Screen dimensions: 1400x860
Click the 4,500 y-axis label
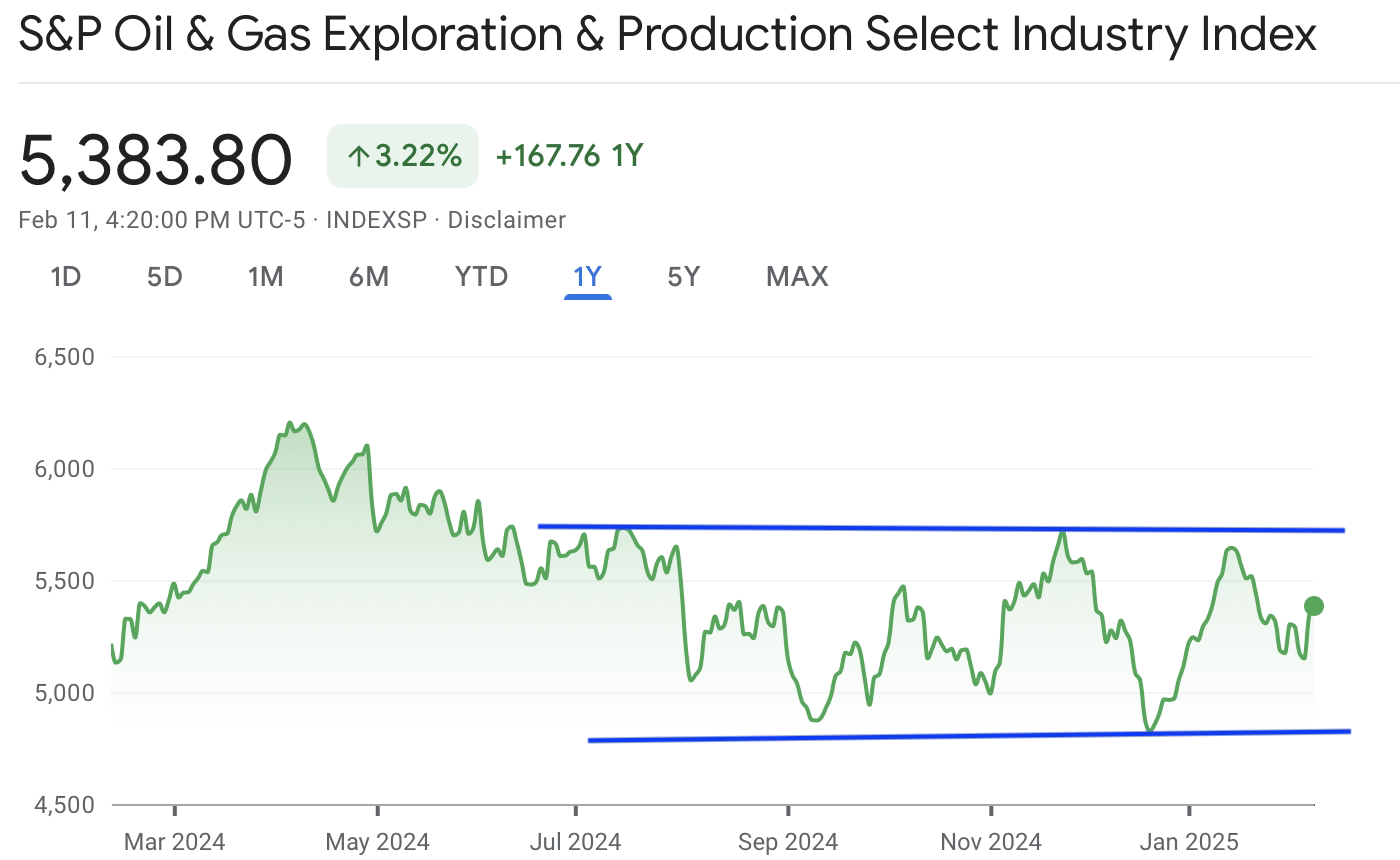pyautogui.click(x=64, y=805)
